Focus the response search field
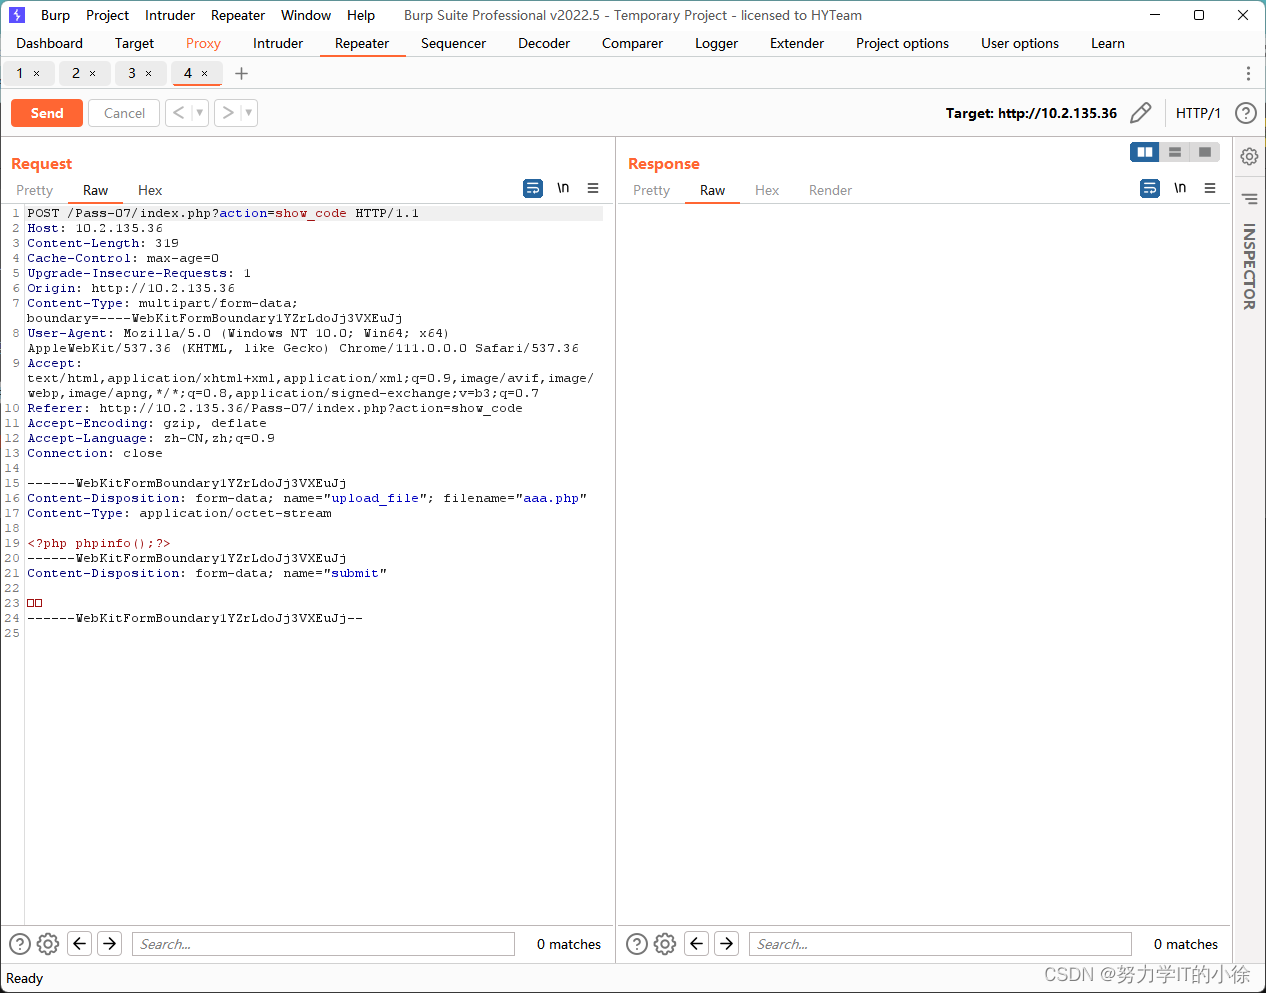The image size is (1266, 993). pos(940,944)
